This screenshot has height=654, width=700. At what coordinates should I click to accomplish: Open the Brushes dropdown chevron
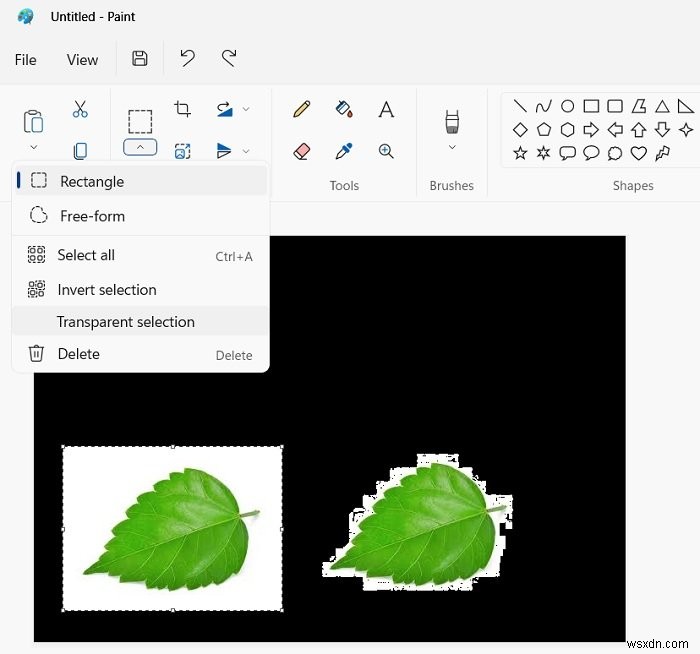[x=452, y=147]
